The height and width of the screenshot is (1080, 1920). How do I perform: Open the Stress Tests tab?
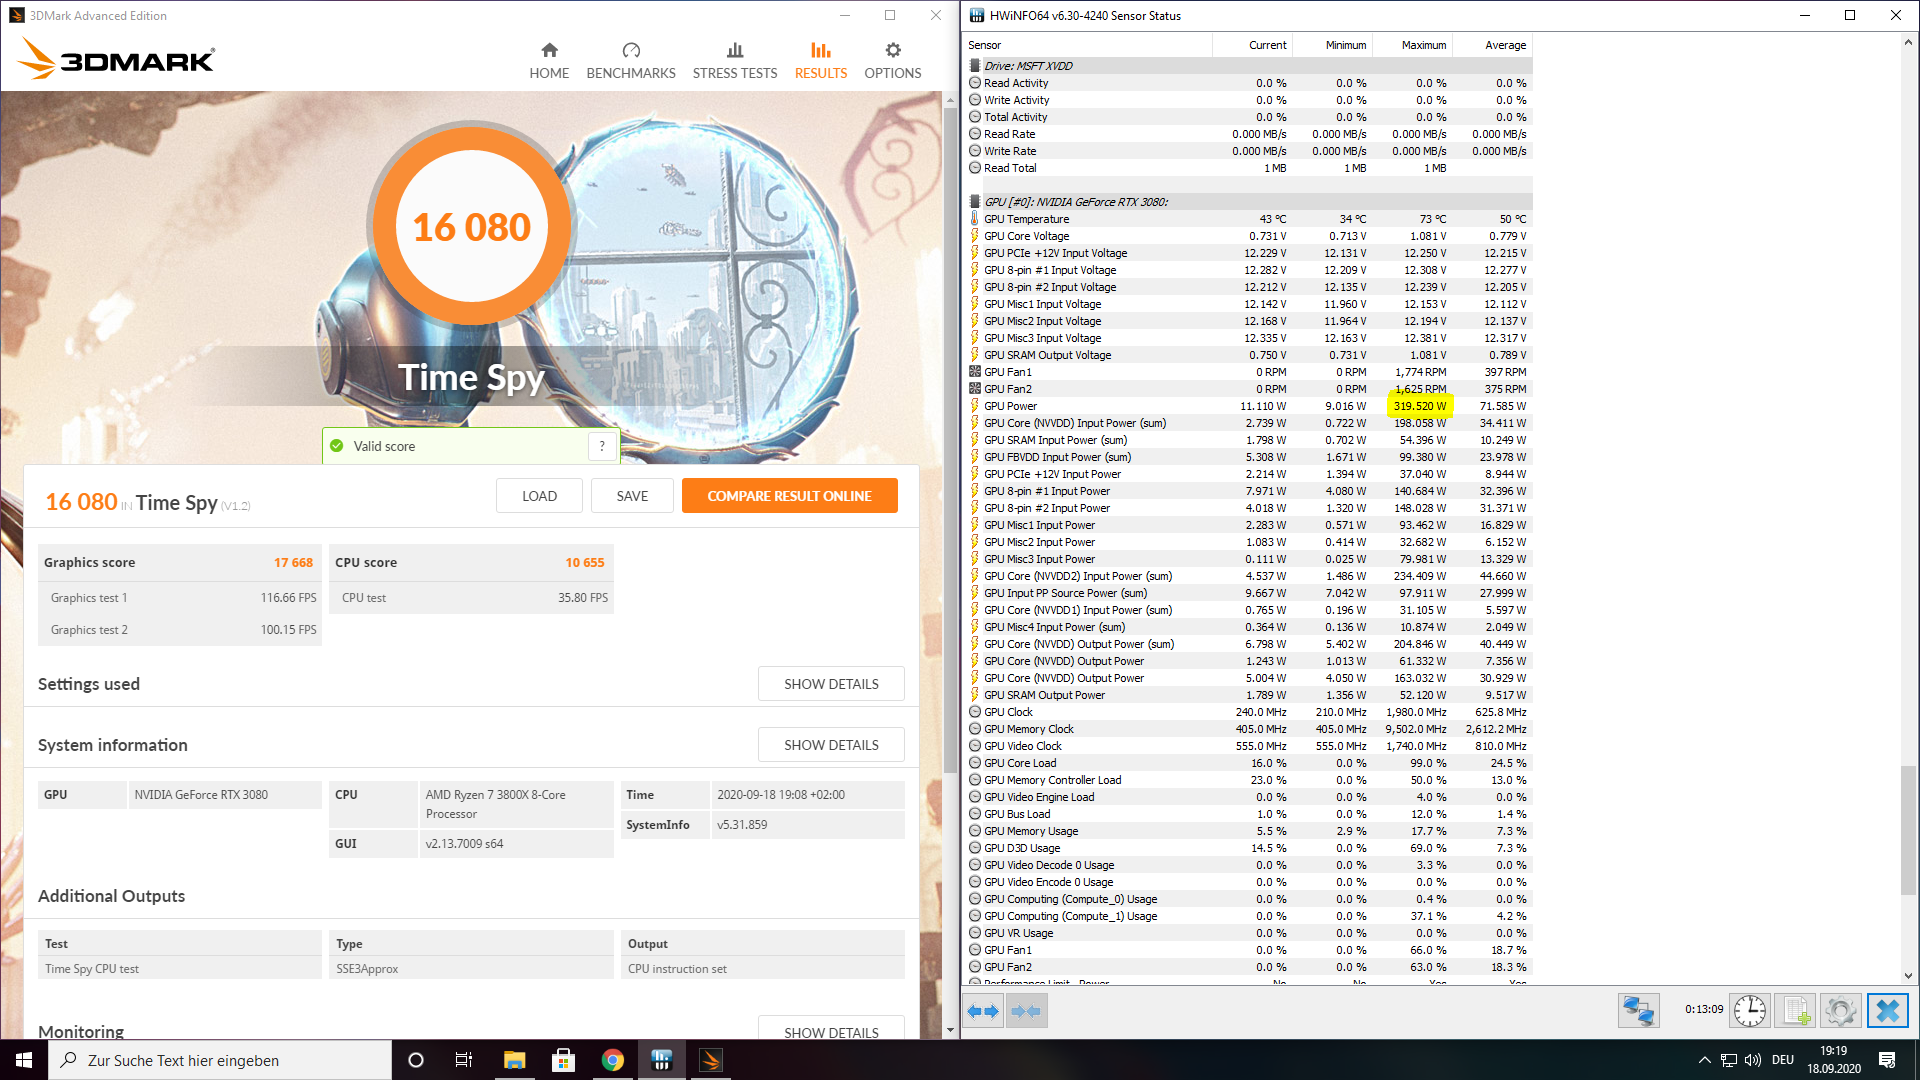point(734,61)
